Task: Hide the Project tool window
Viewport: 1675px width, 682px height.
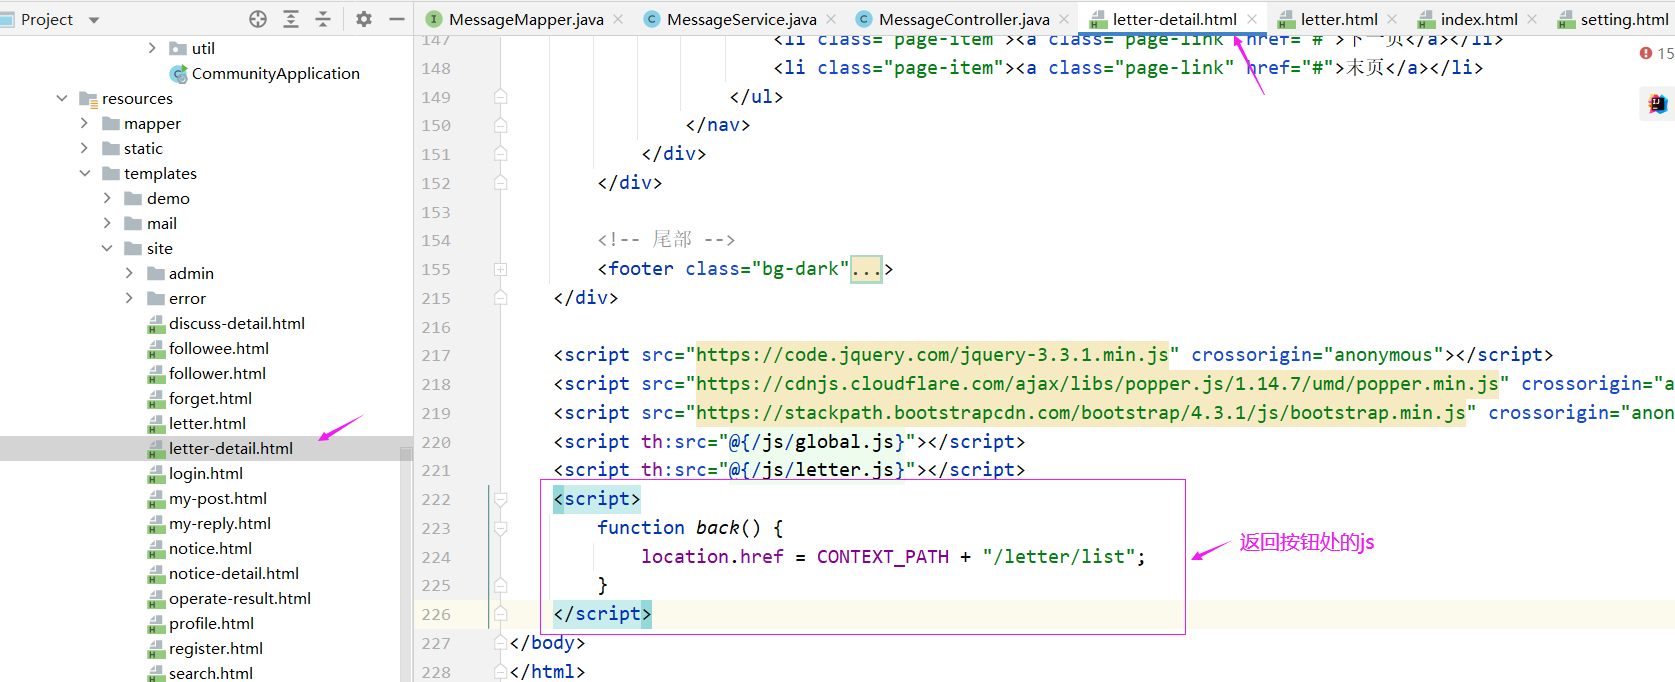Action: 396,19
